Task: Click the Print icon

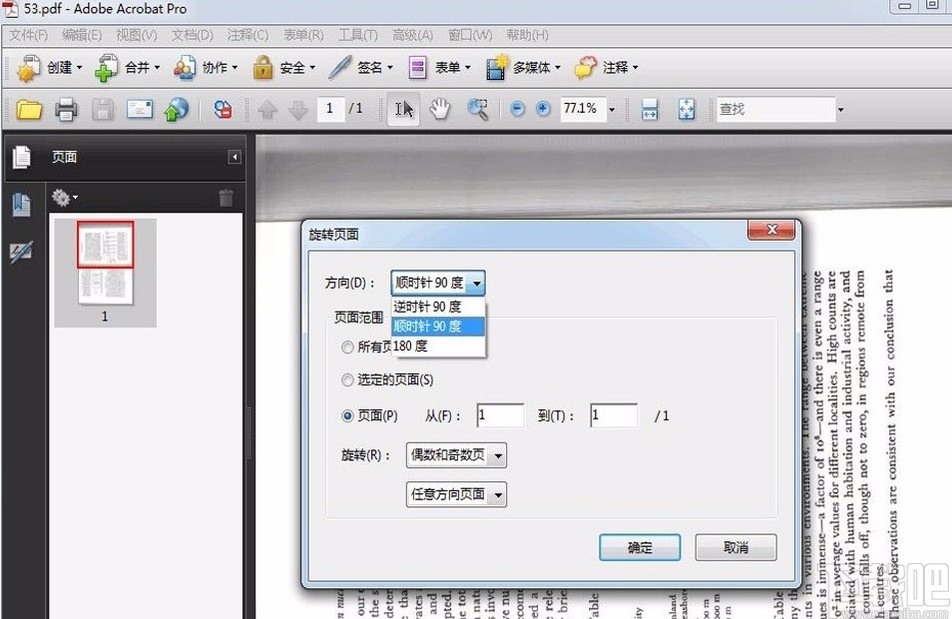Action: click(66, 109)
